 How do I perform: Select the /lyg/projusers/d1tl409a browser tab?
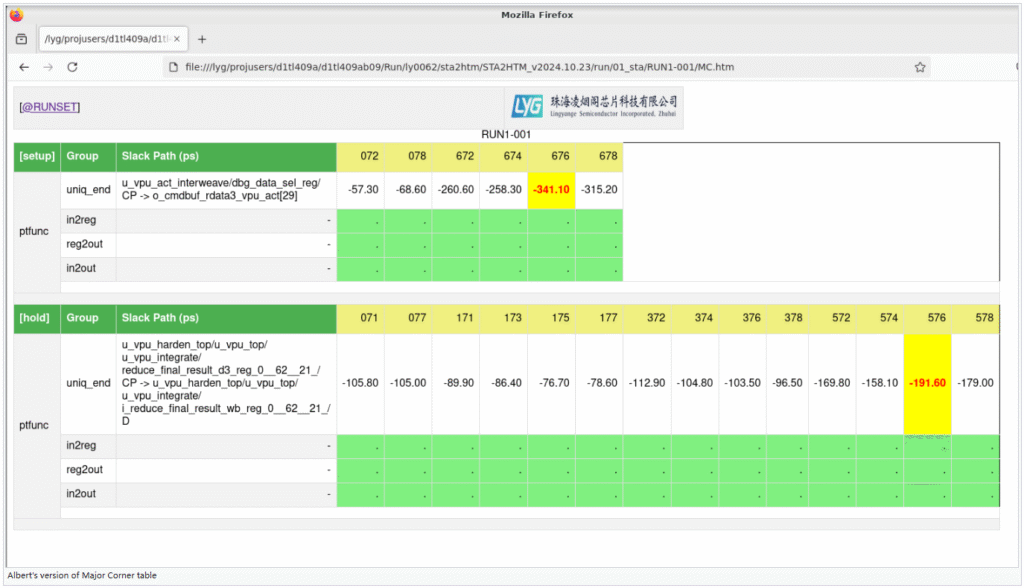pyautogui.click(x=105, y=39)
